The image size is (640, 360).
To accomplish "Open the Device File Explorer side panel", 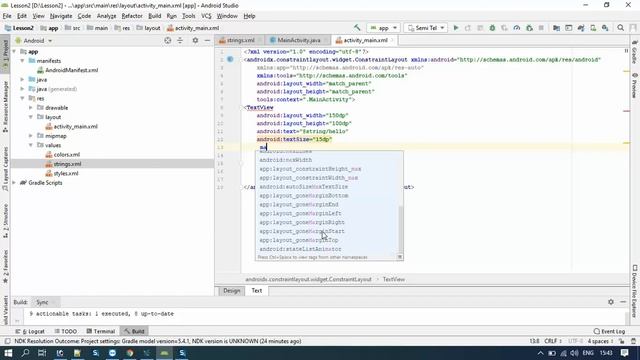I will pos(635,291).
